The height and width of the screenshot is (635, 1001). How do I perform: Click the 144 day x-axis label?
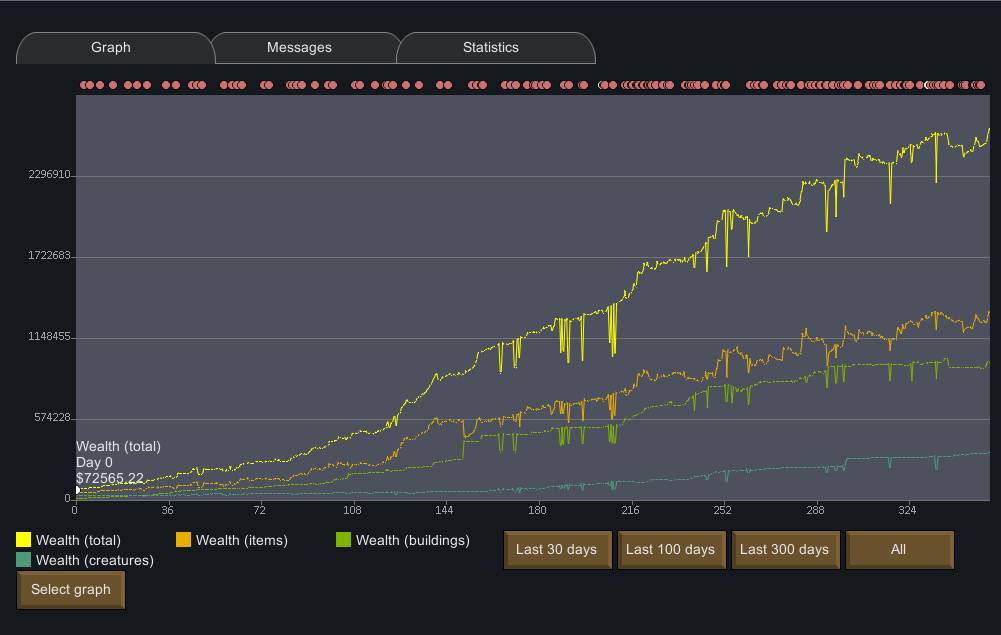tap(444, 510)
